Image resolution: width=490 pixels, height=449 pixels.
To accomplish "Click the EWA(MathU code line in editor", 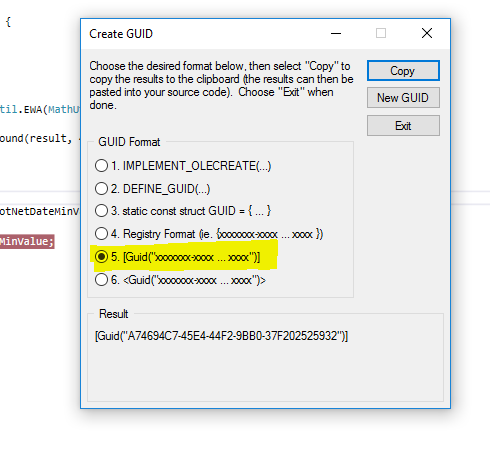I will (40, 109).
